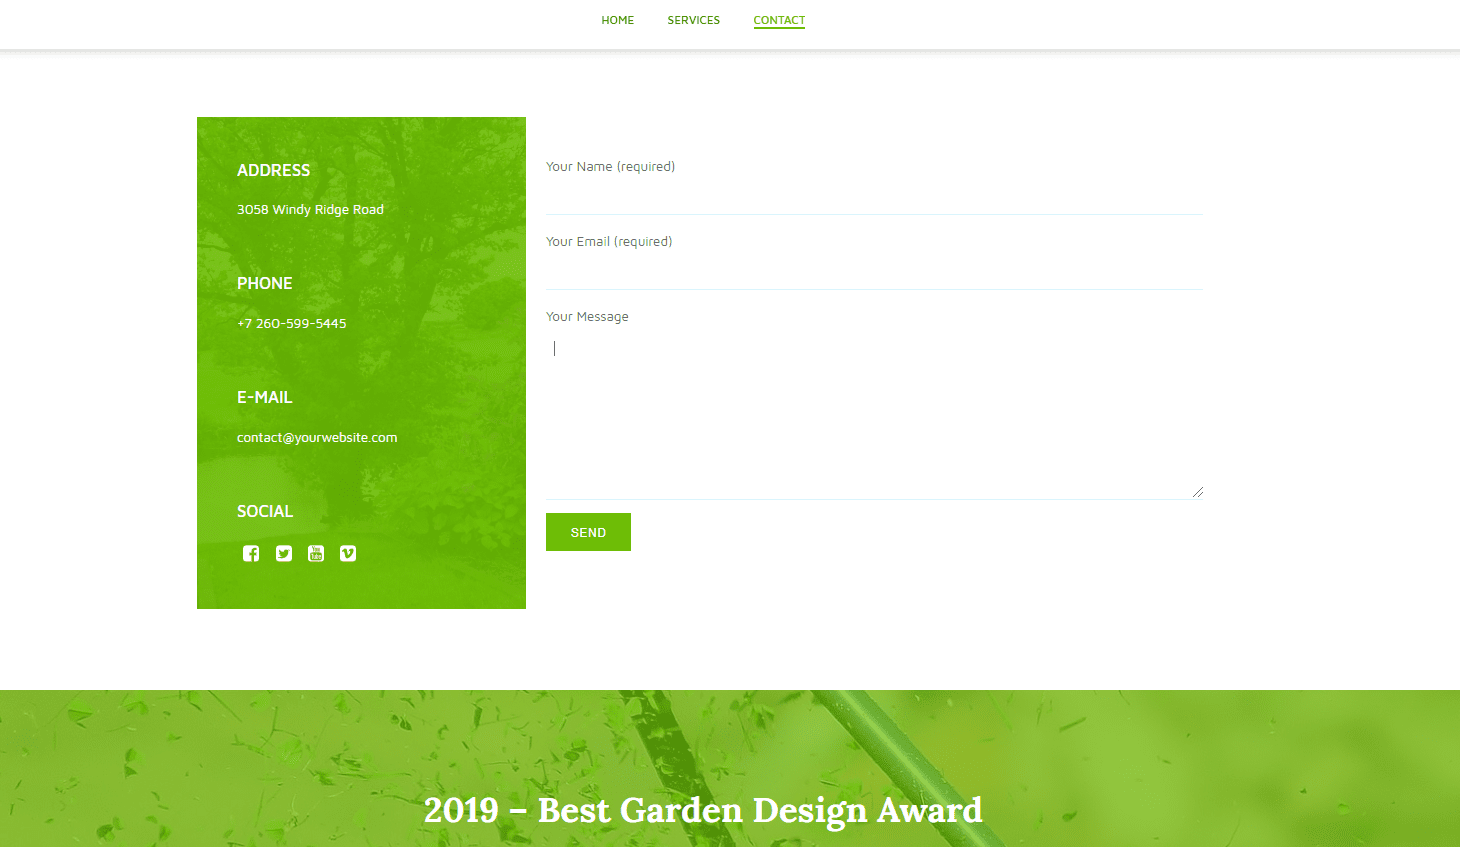
Task: Click the "Your Name (required)" label
Action: (610, 167)
